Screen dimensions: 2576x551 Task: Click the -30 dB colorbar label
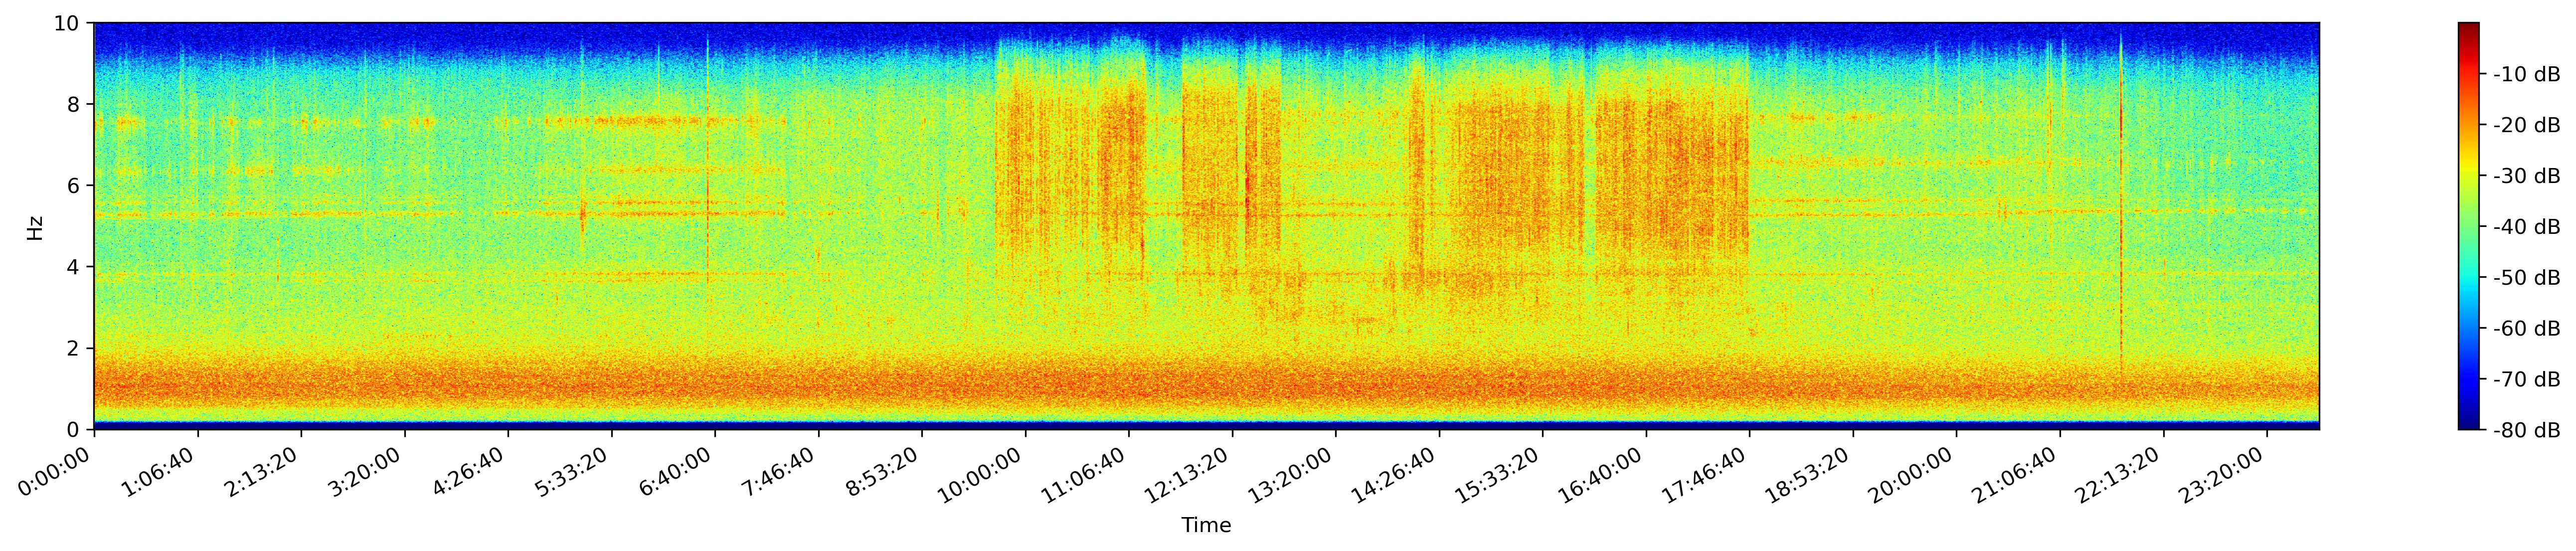click(2527, 176)
